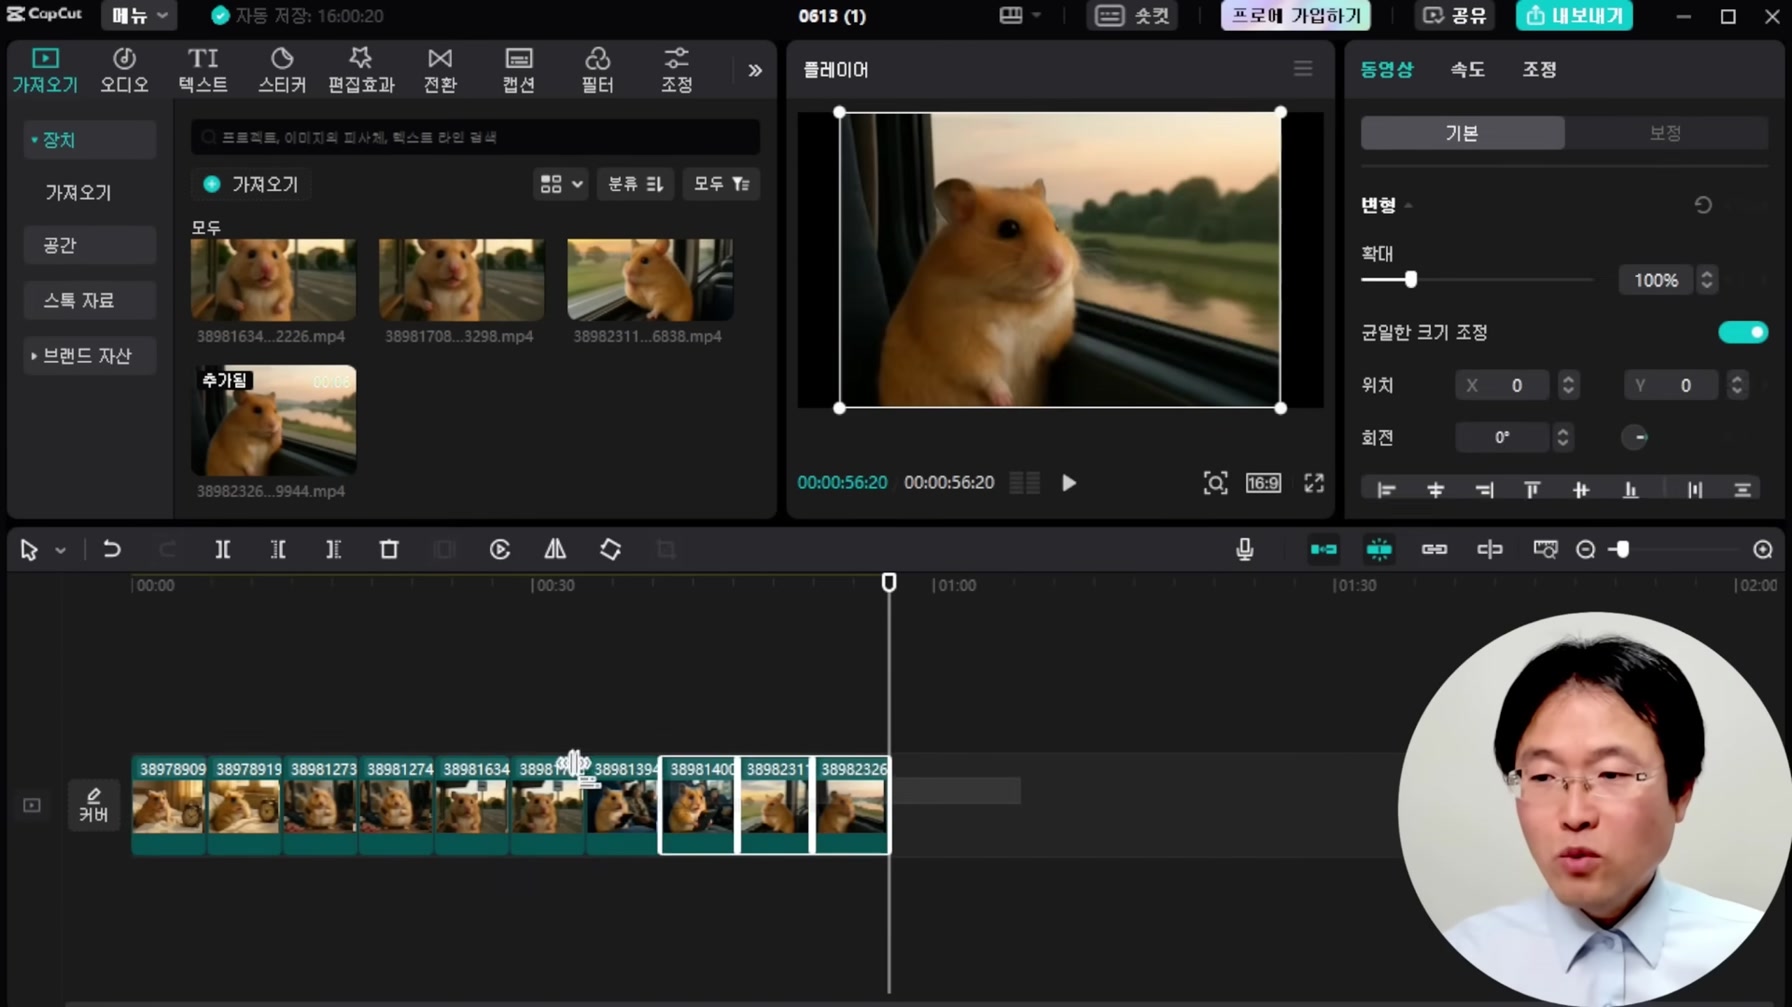1792x1007 pixels.
Task: Toggle 균일한 크기 조정 switch
Action: [x=1743, y=332]
